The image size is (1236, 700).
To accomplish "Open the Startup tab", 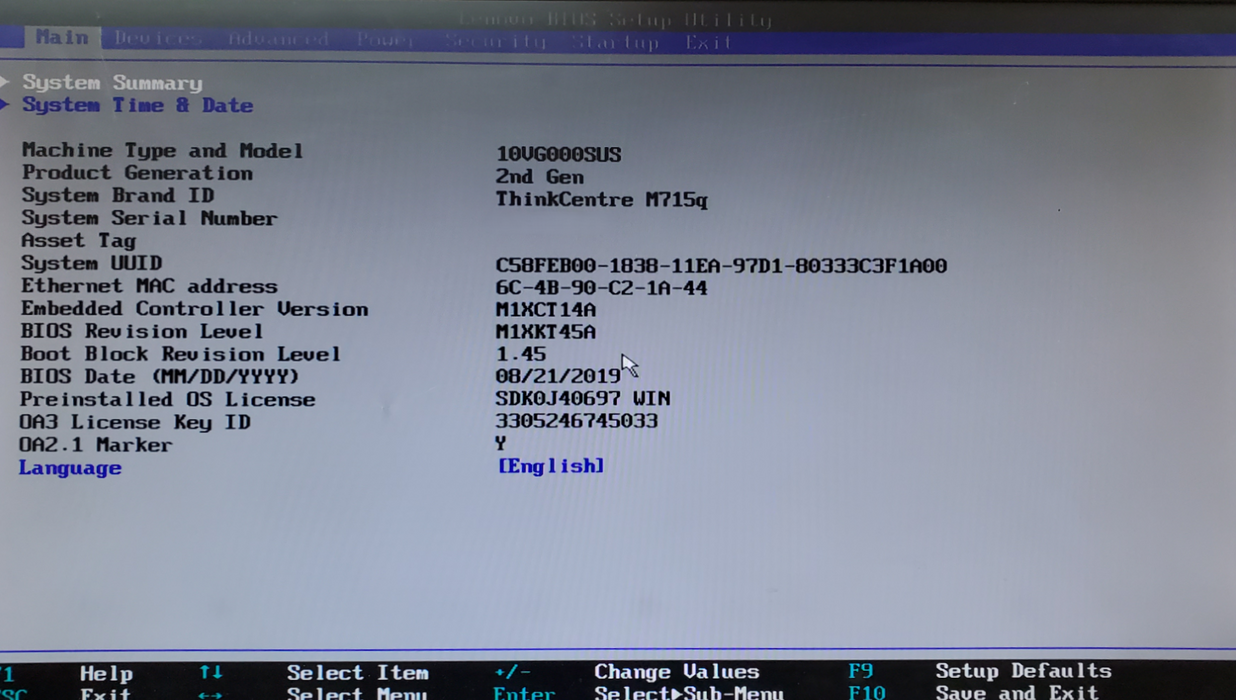I will pos(616,42).
